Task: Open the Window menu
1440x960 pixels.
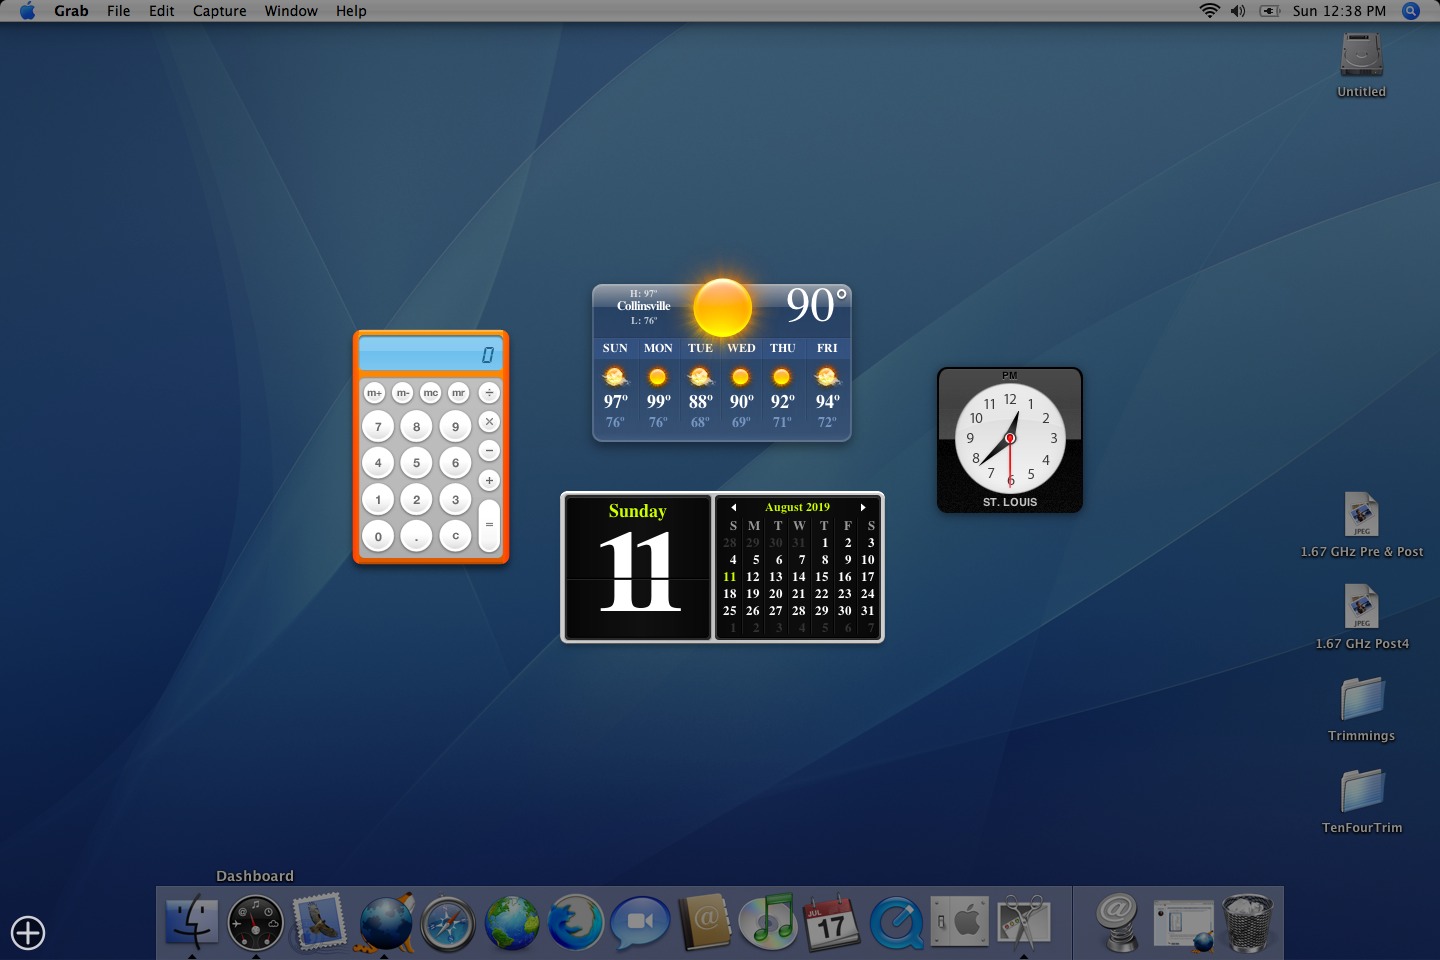Action: (291, 11)
